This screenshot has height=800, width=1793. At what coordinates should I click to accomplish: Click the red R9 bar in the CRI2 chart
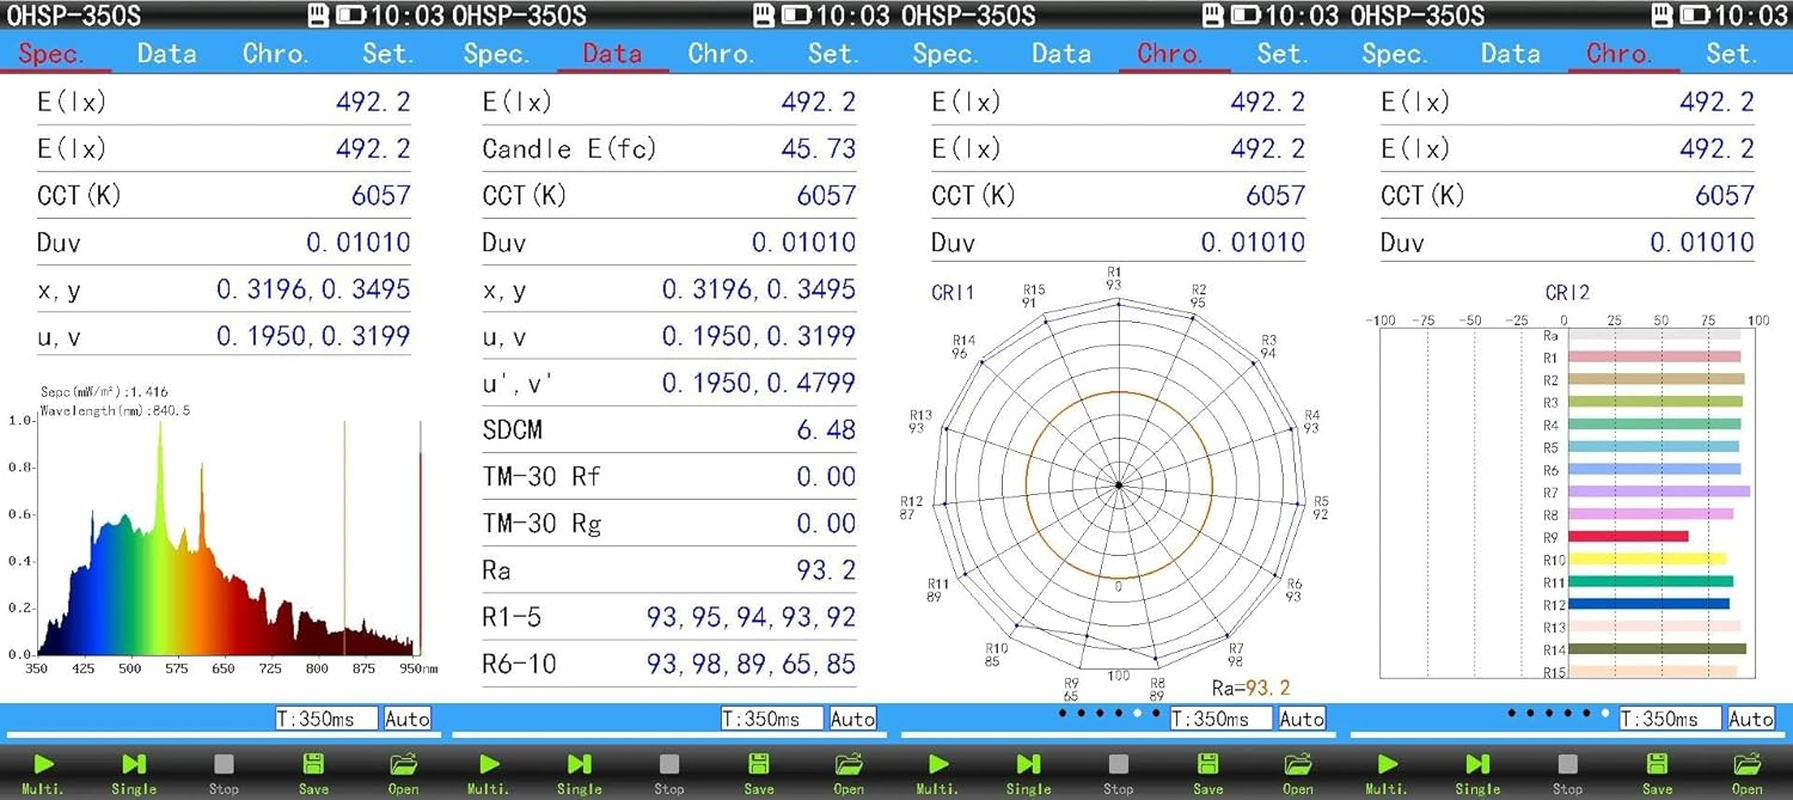(x=1628, y=537)
